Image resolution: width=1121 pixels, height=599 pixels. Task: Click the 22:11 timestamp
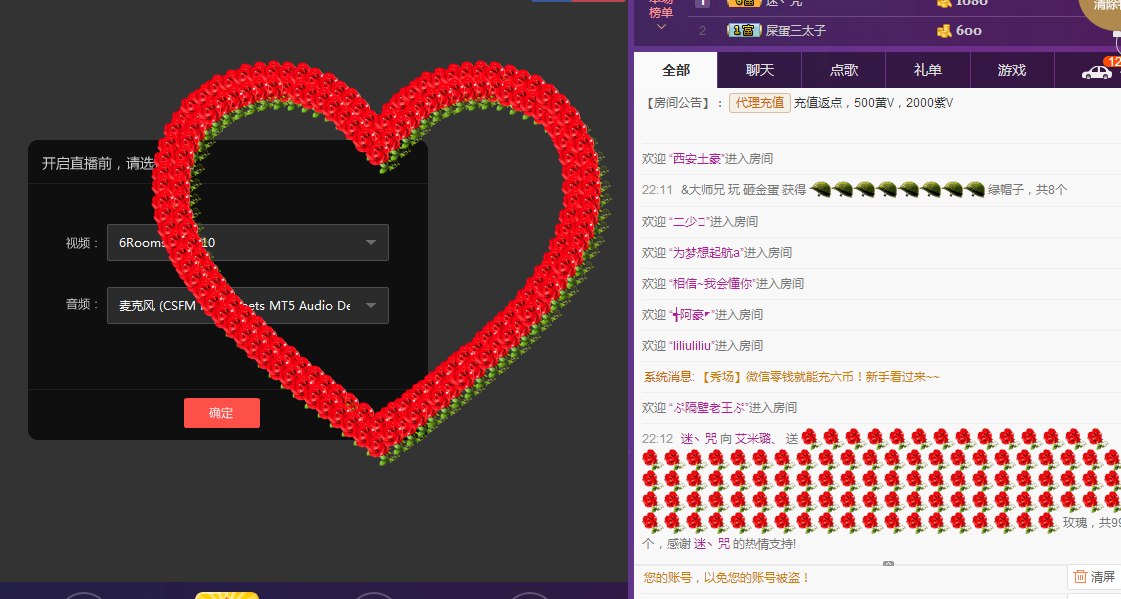pos(657,190)
